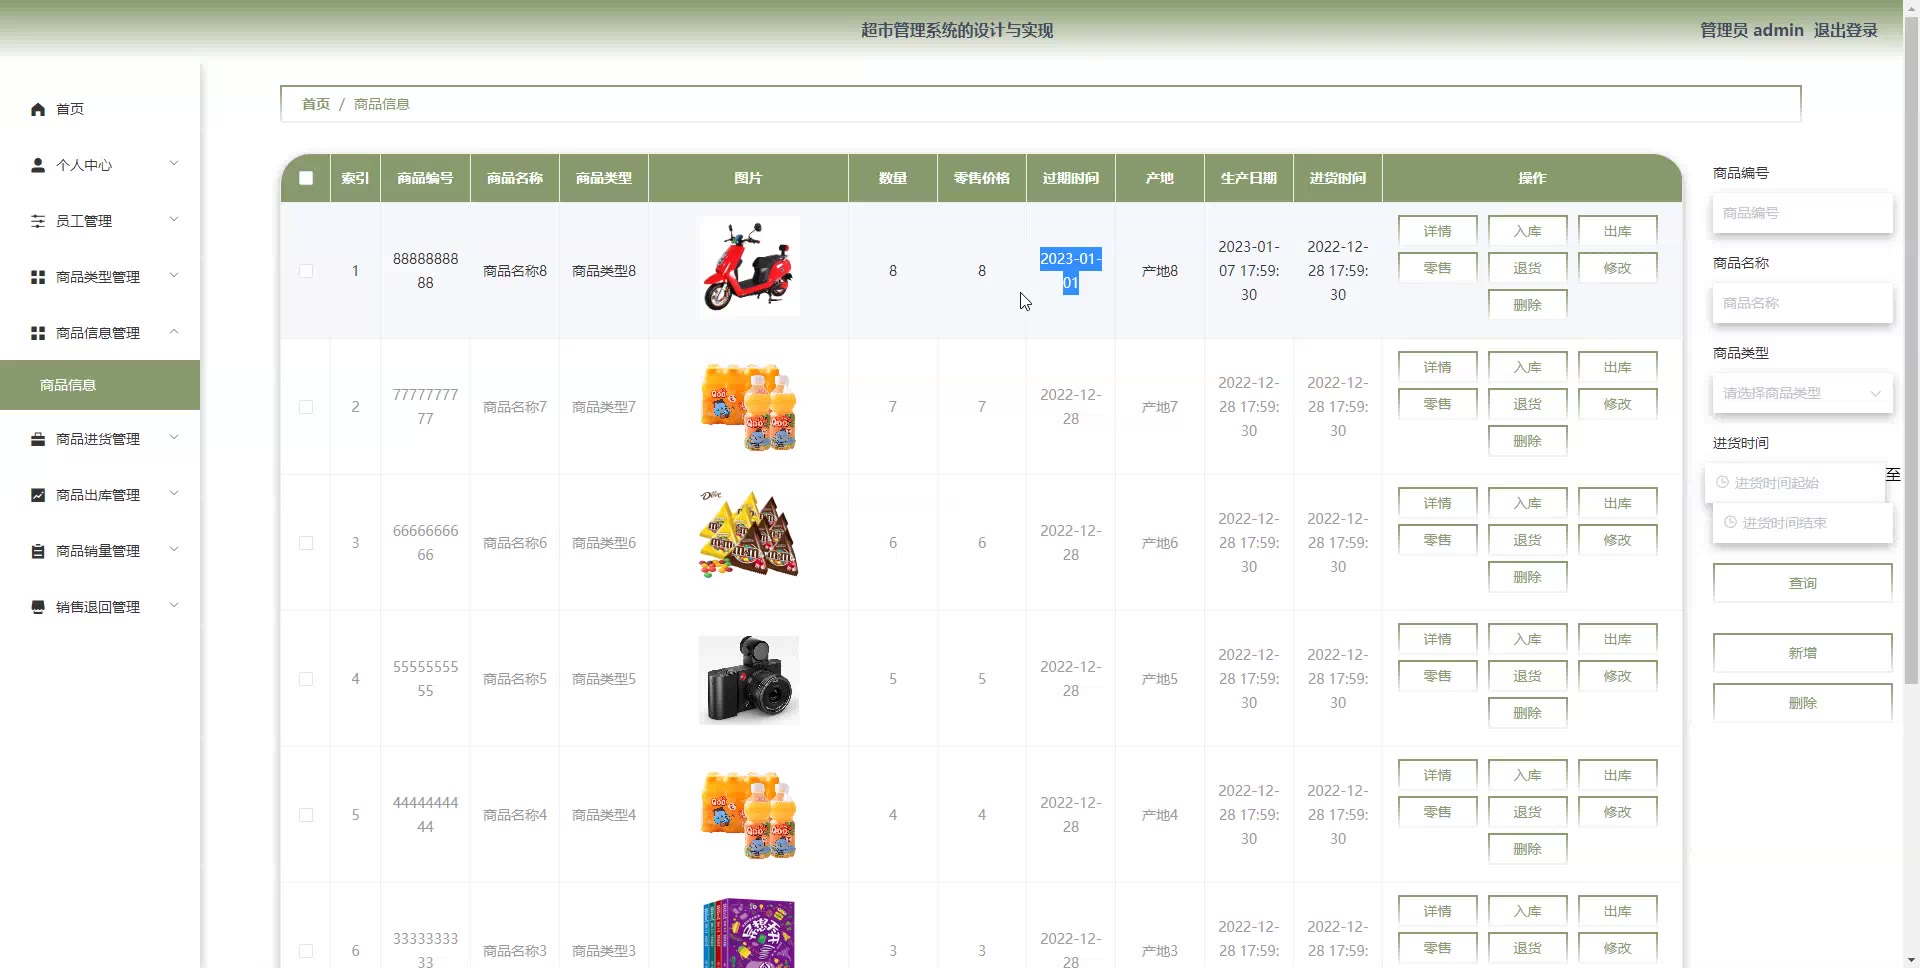Open 详情 for 商品名称8 row
This screenshot has width=1920, height=968.
[x=1437, y=231]
